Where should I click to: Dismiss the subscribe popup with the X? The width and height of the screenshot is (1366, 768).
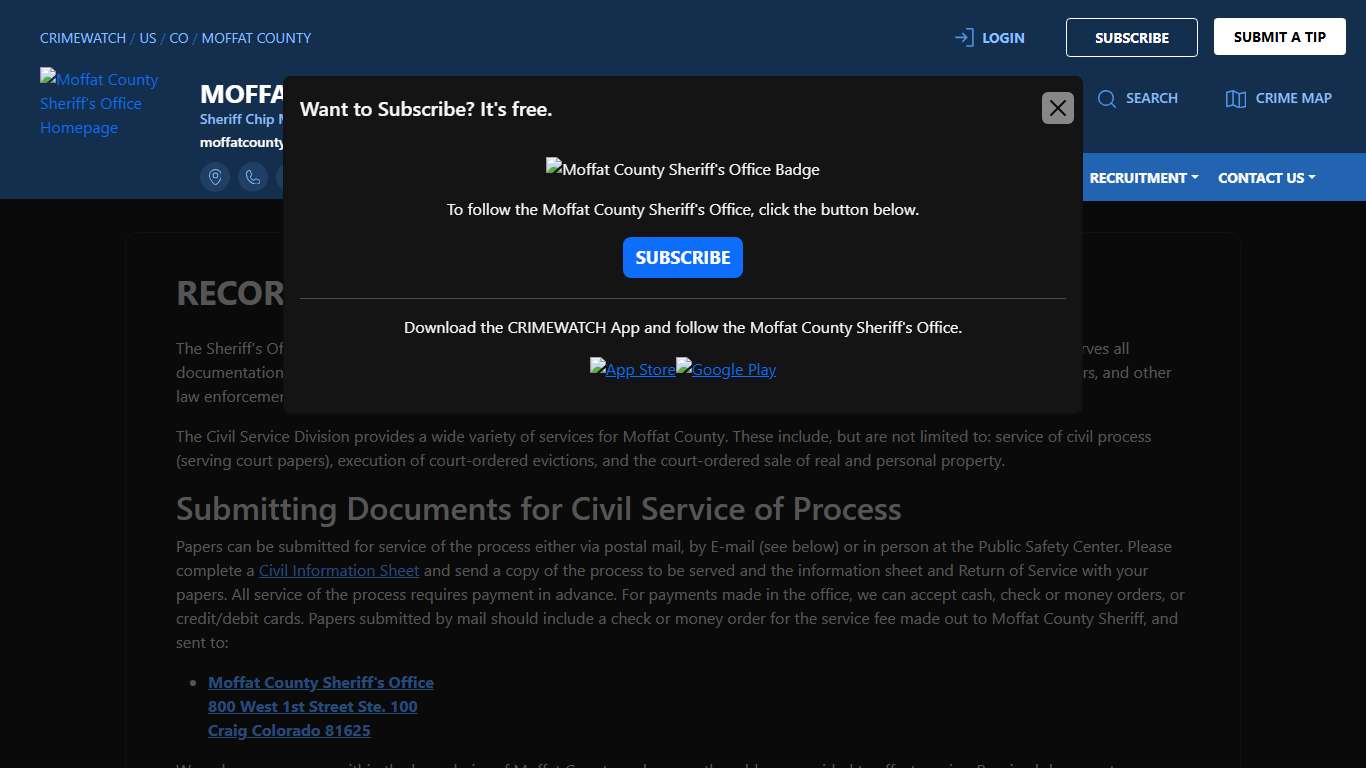click(1057, 107)
